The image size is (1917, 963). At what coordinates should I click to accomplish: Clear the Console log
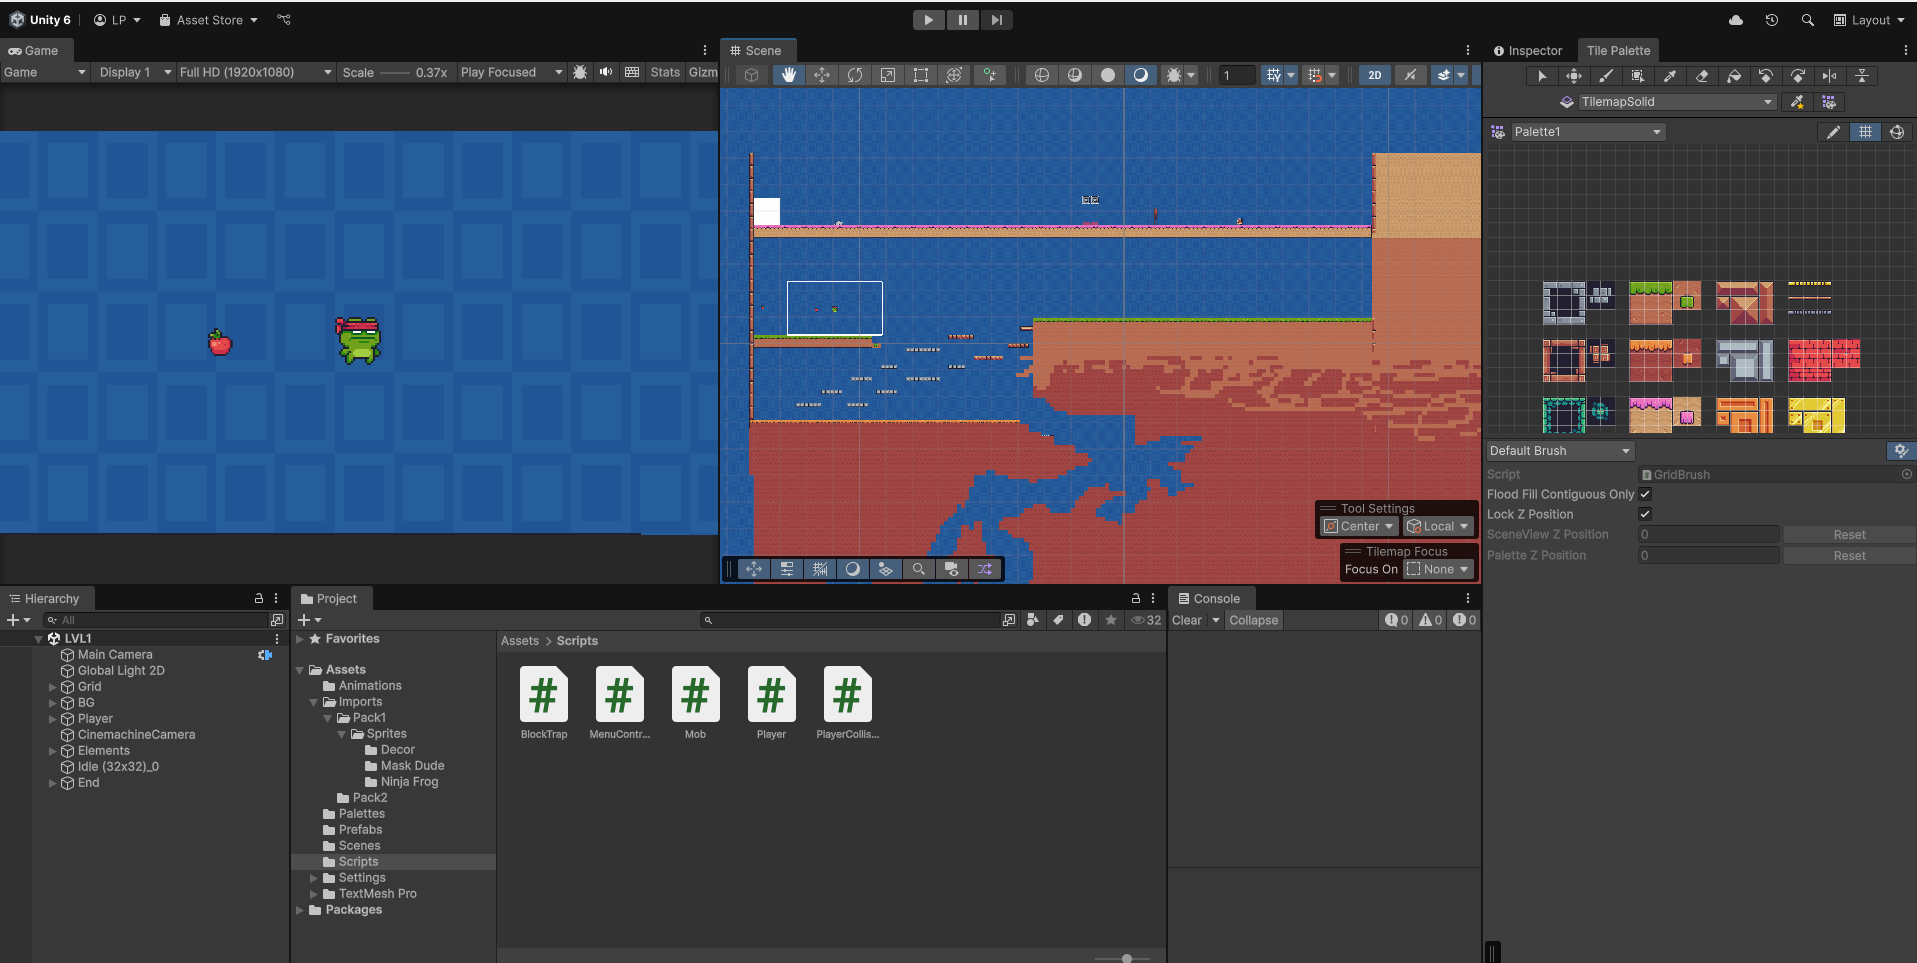click(x=1187, y=621)
